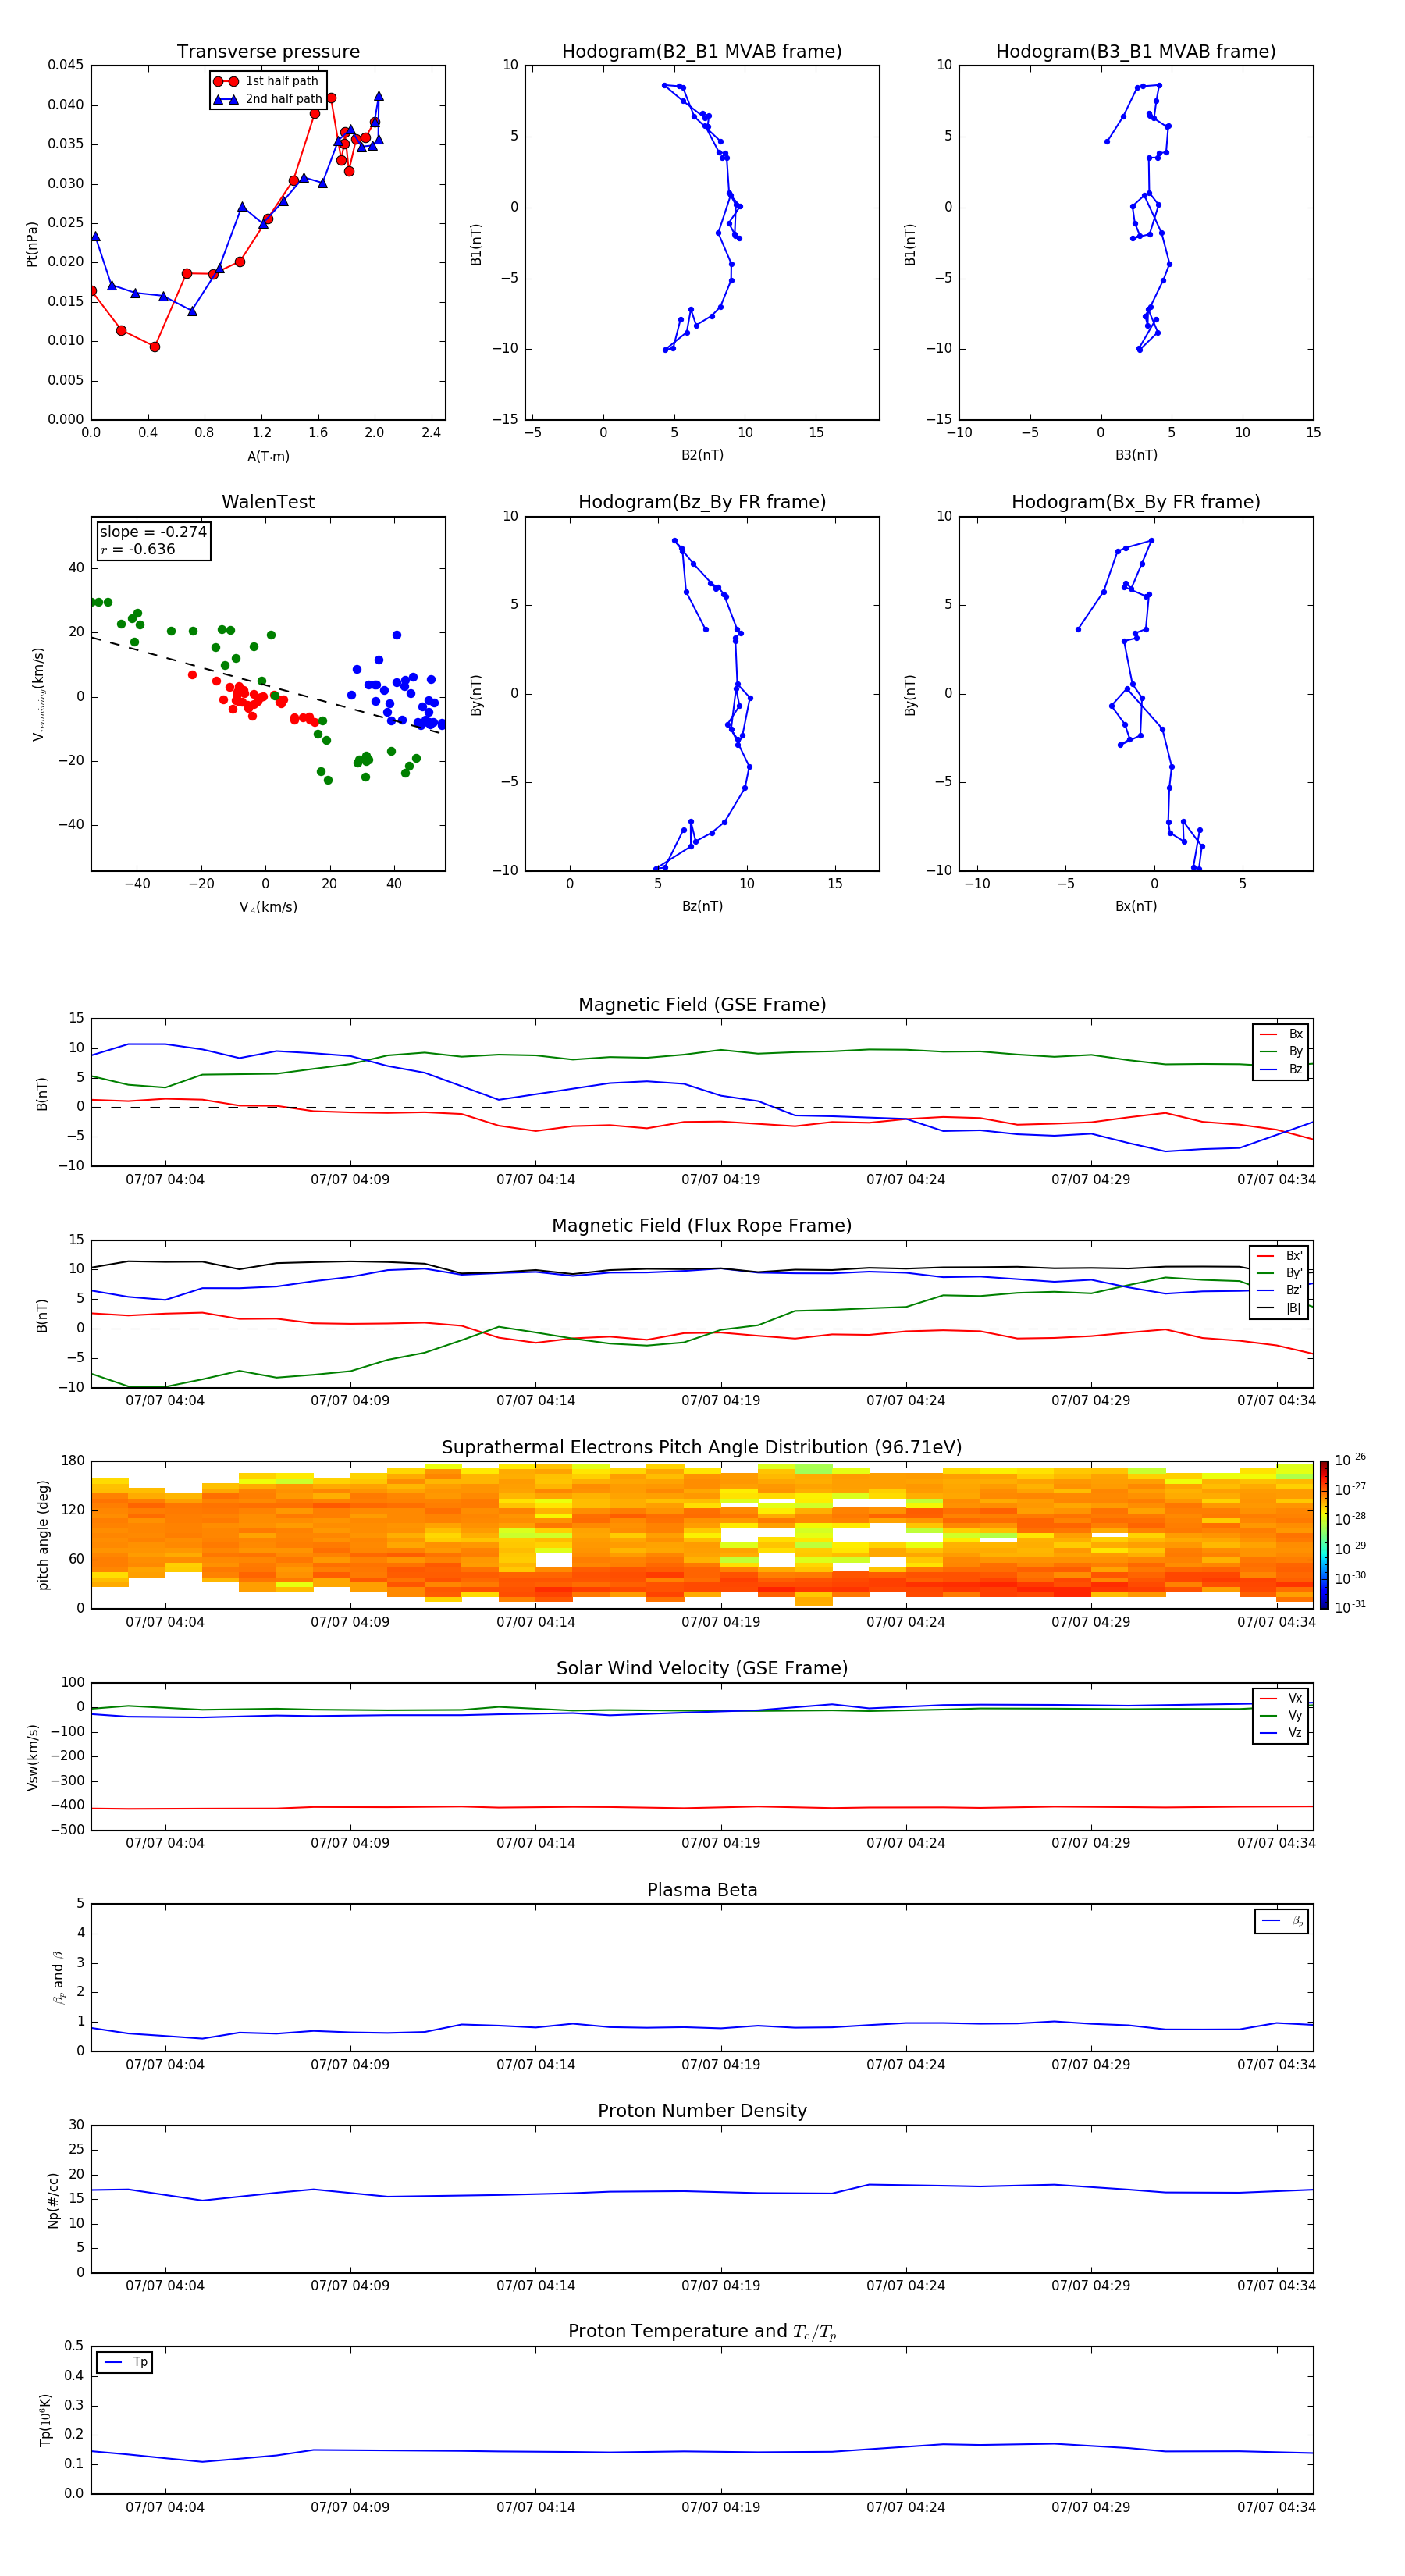Viewport: 1405px width, 2576px height.
Task: Click 'Tp(10^6K)' y-axis label
Action: click(45, 2420)
